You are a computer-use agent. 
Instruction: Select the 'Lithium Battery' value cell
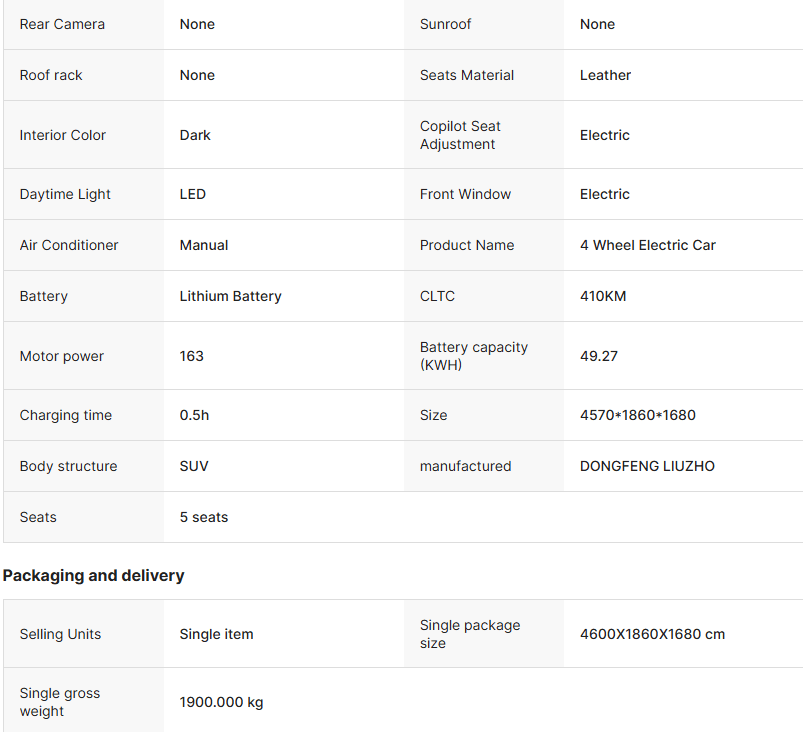pos(230,296)
